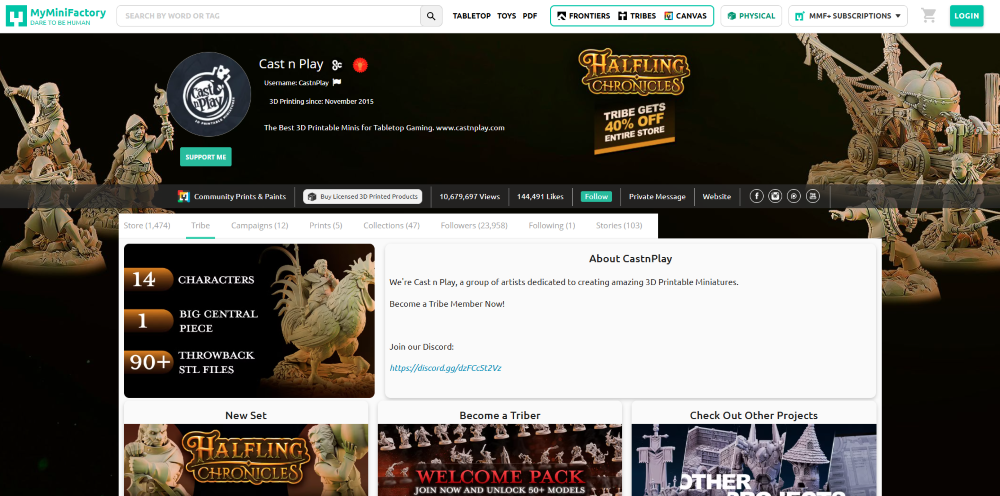1000x496 pixels.
Task: Click the red lightbulb badge
Action: [360, 64]
